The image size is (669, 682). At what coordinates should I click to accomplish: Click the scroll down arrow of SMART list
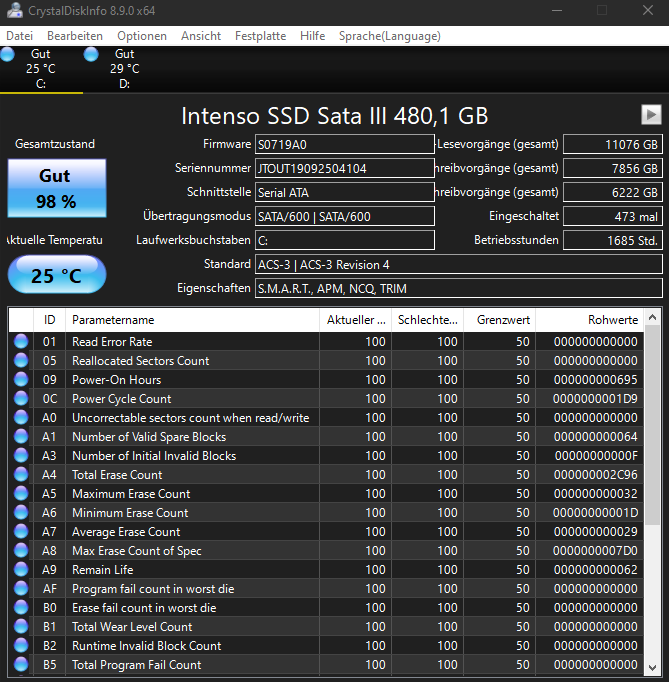pyautogui.click(x=652, y=667)
